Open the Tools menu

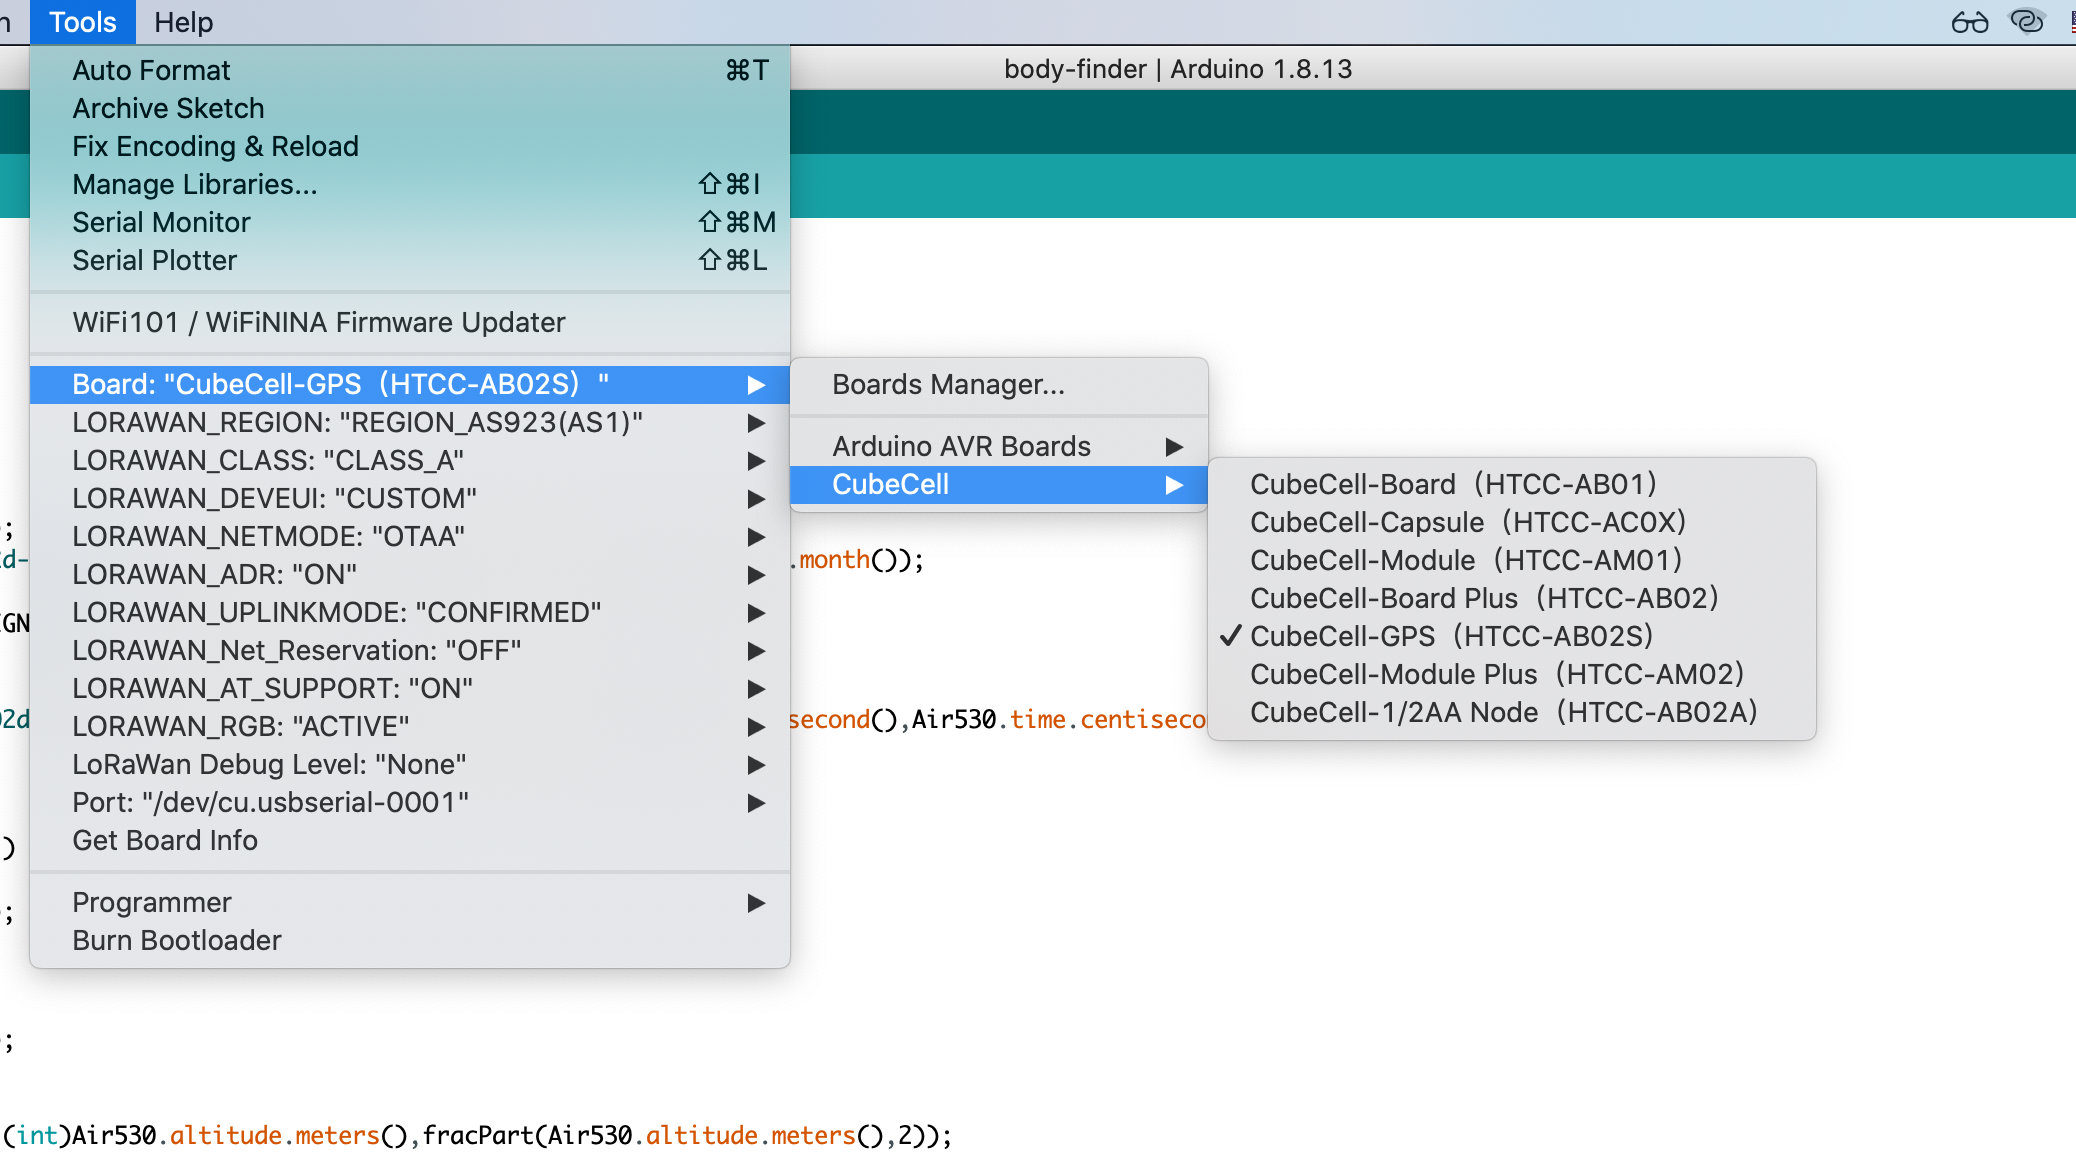pos(82,22)
